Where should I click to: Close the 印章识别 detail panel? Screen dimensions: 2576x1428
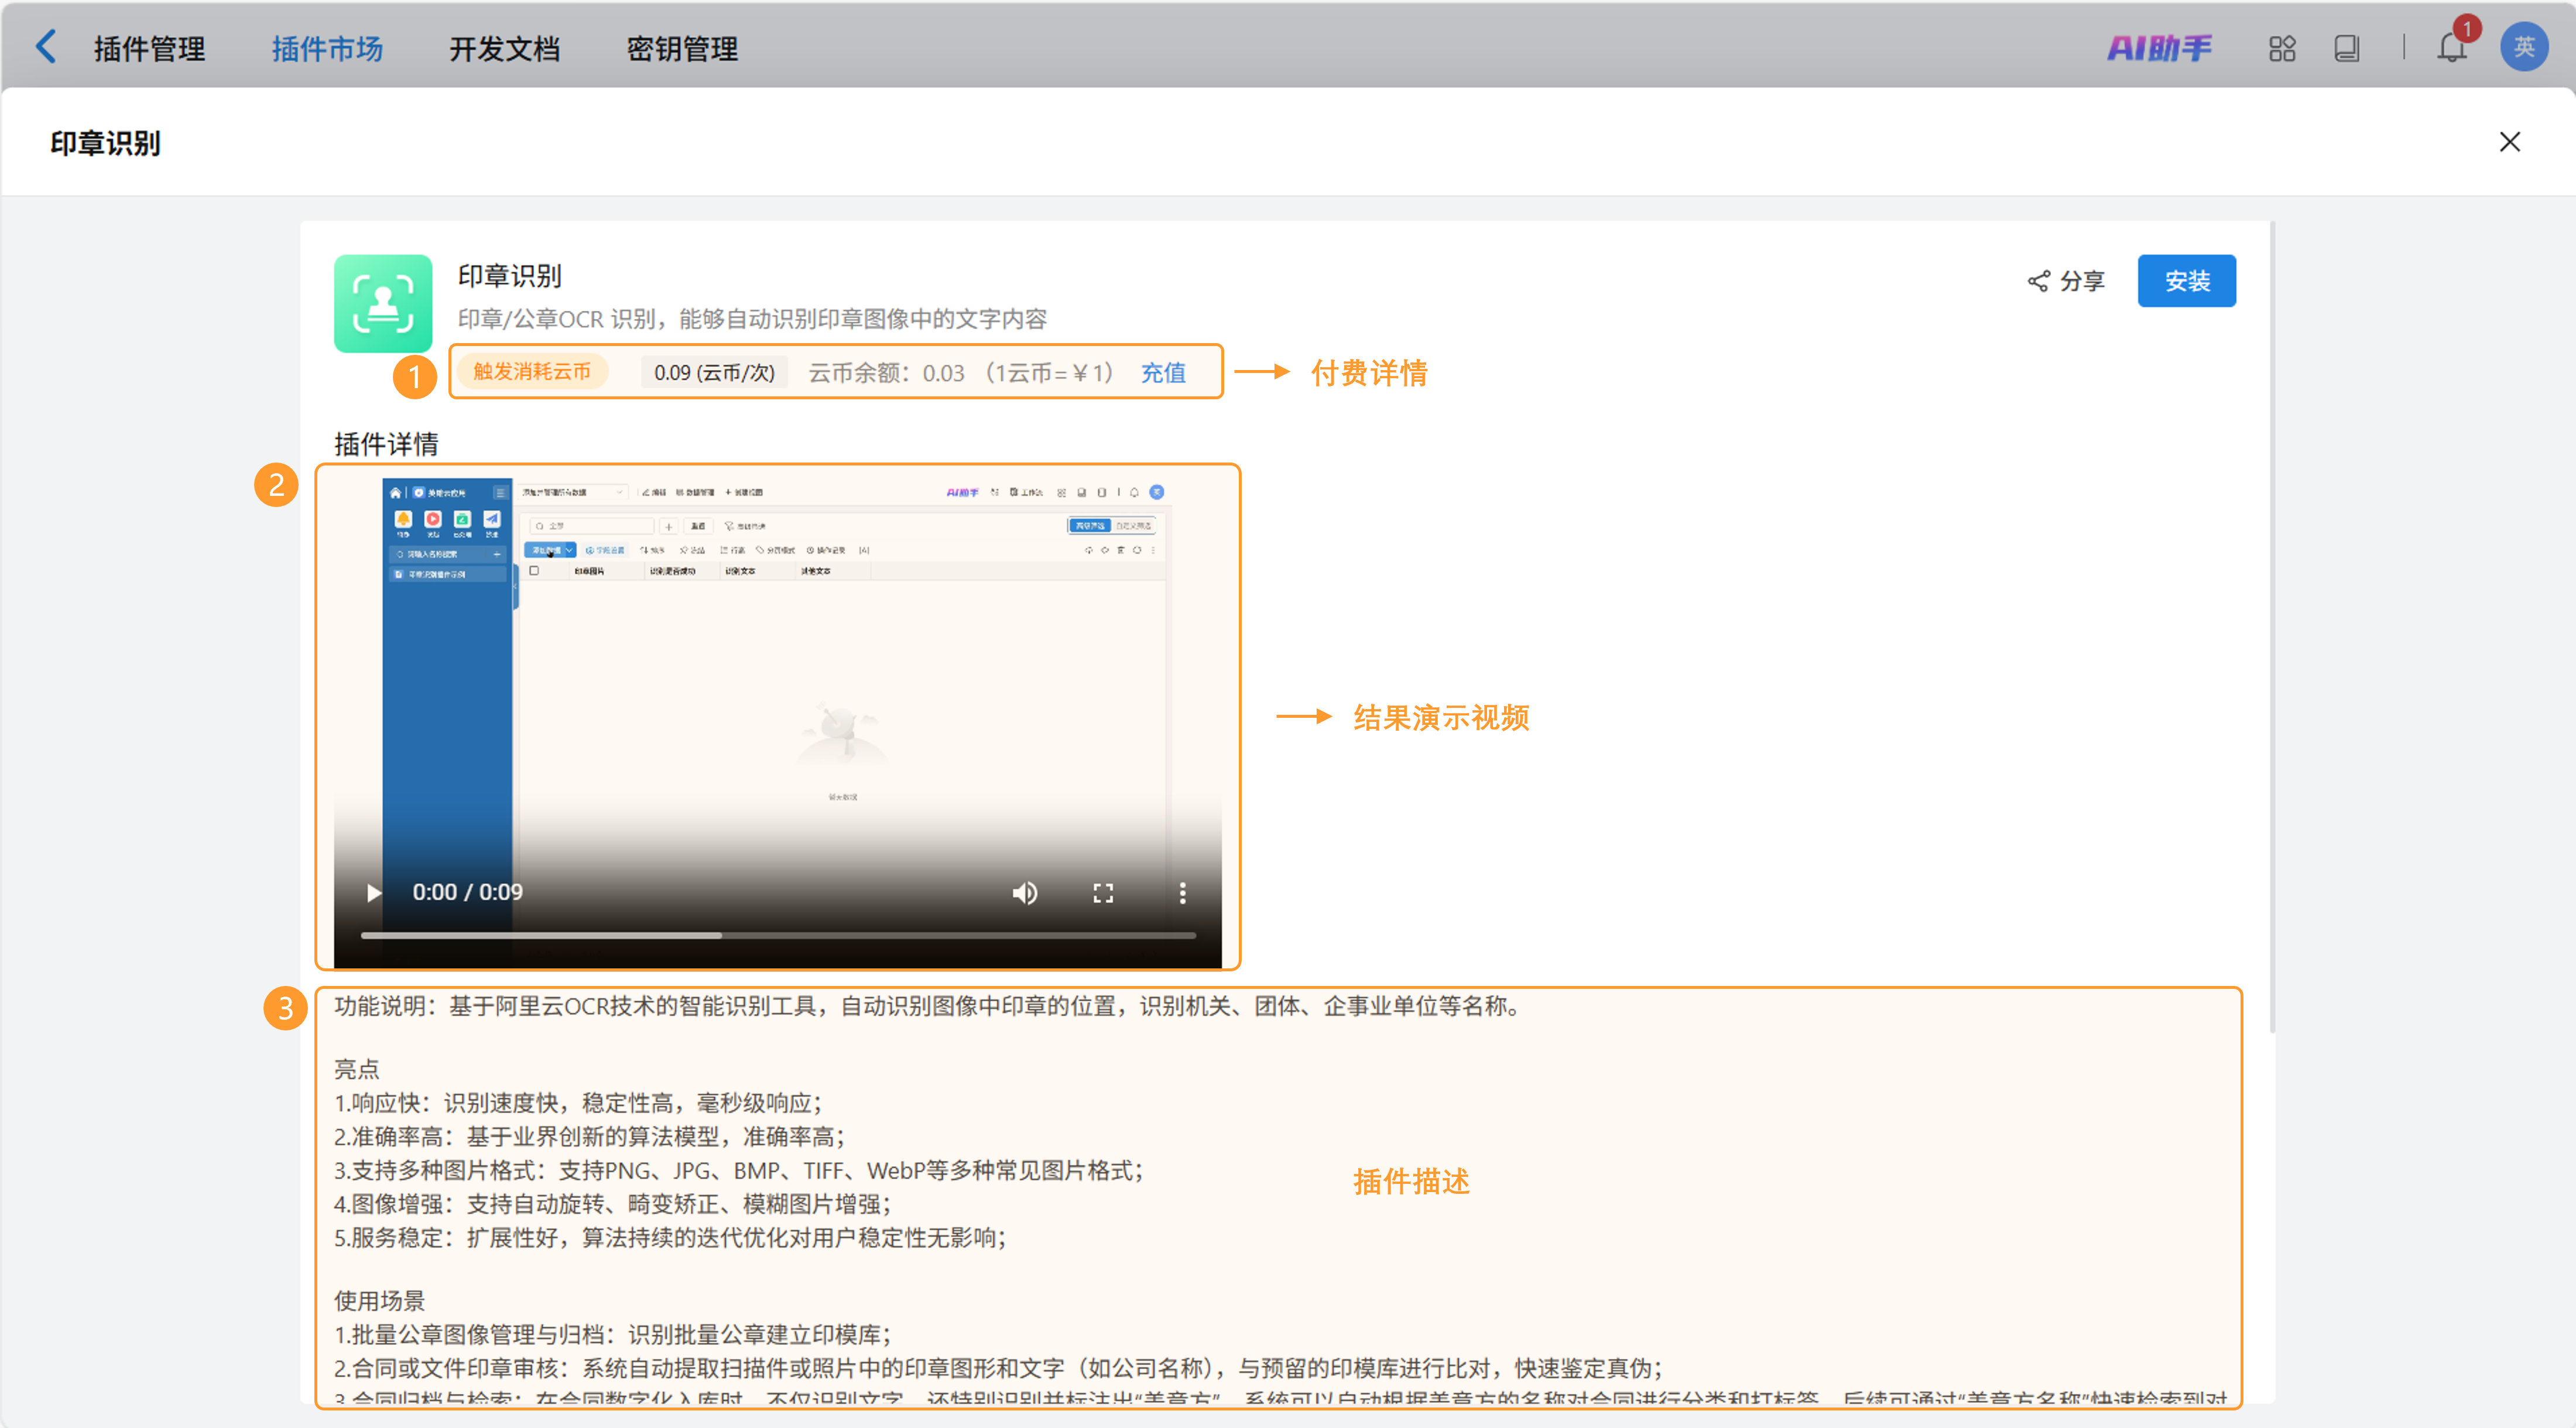click(2509, 142)
